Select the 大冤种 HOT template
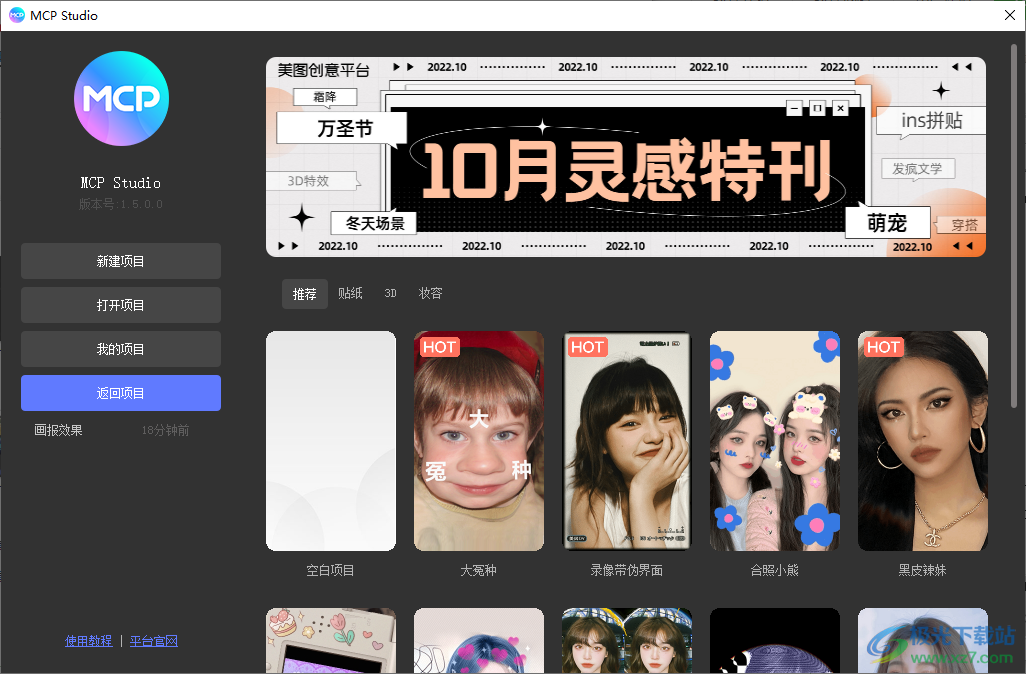 tap(478, 441)
